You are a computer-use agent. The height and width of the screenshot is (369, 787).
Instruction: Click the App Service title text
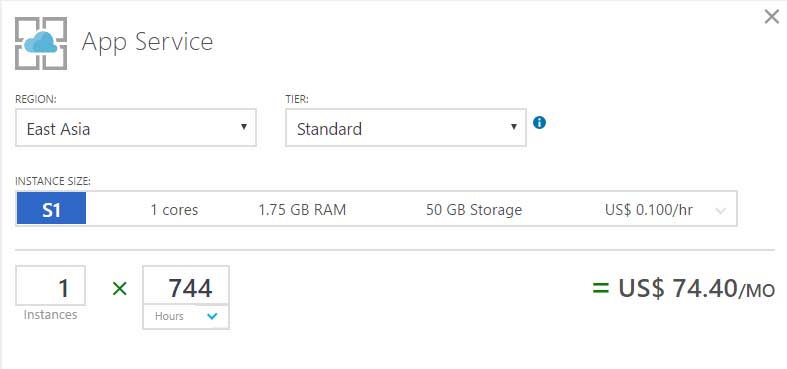(x=147, y=42)
